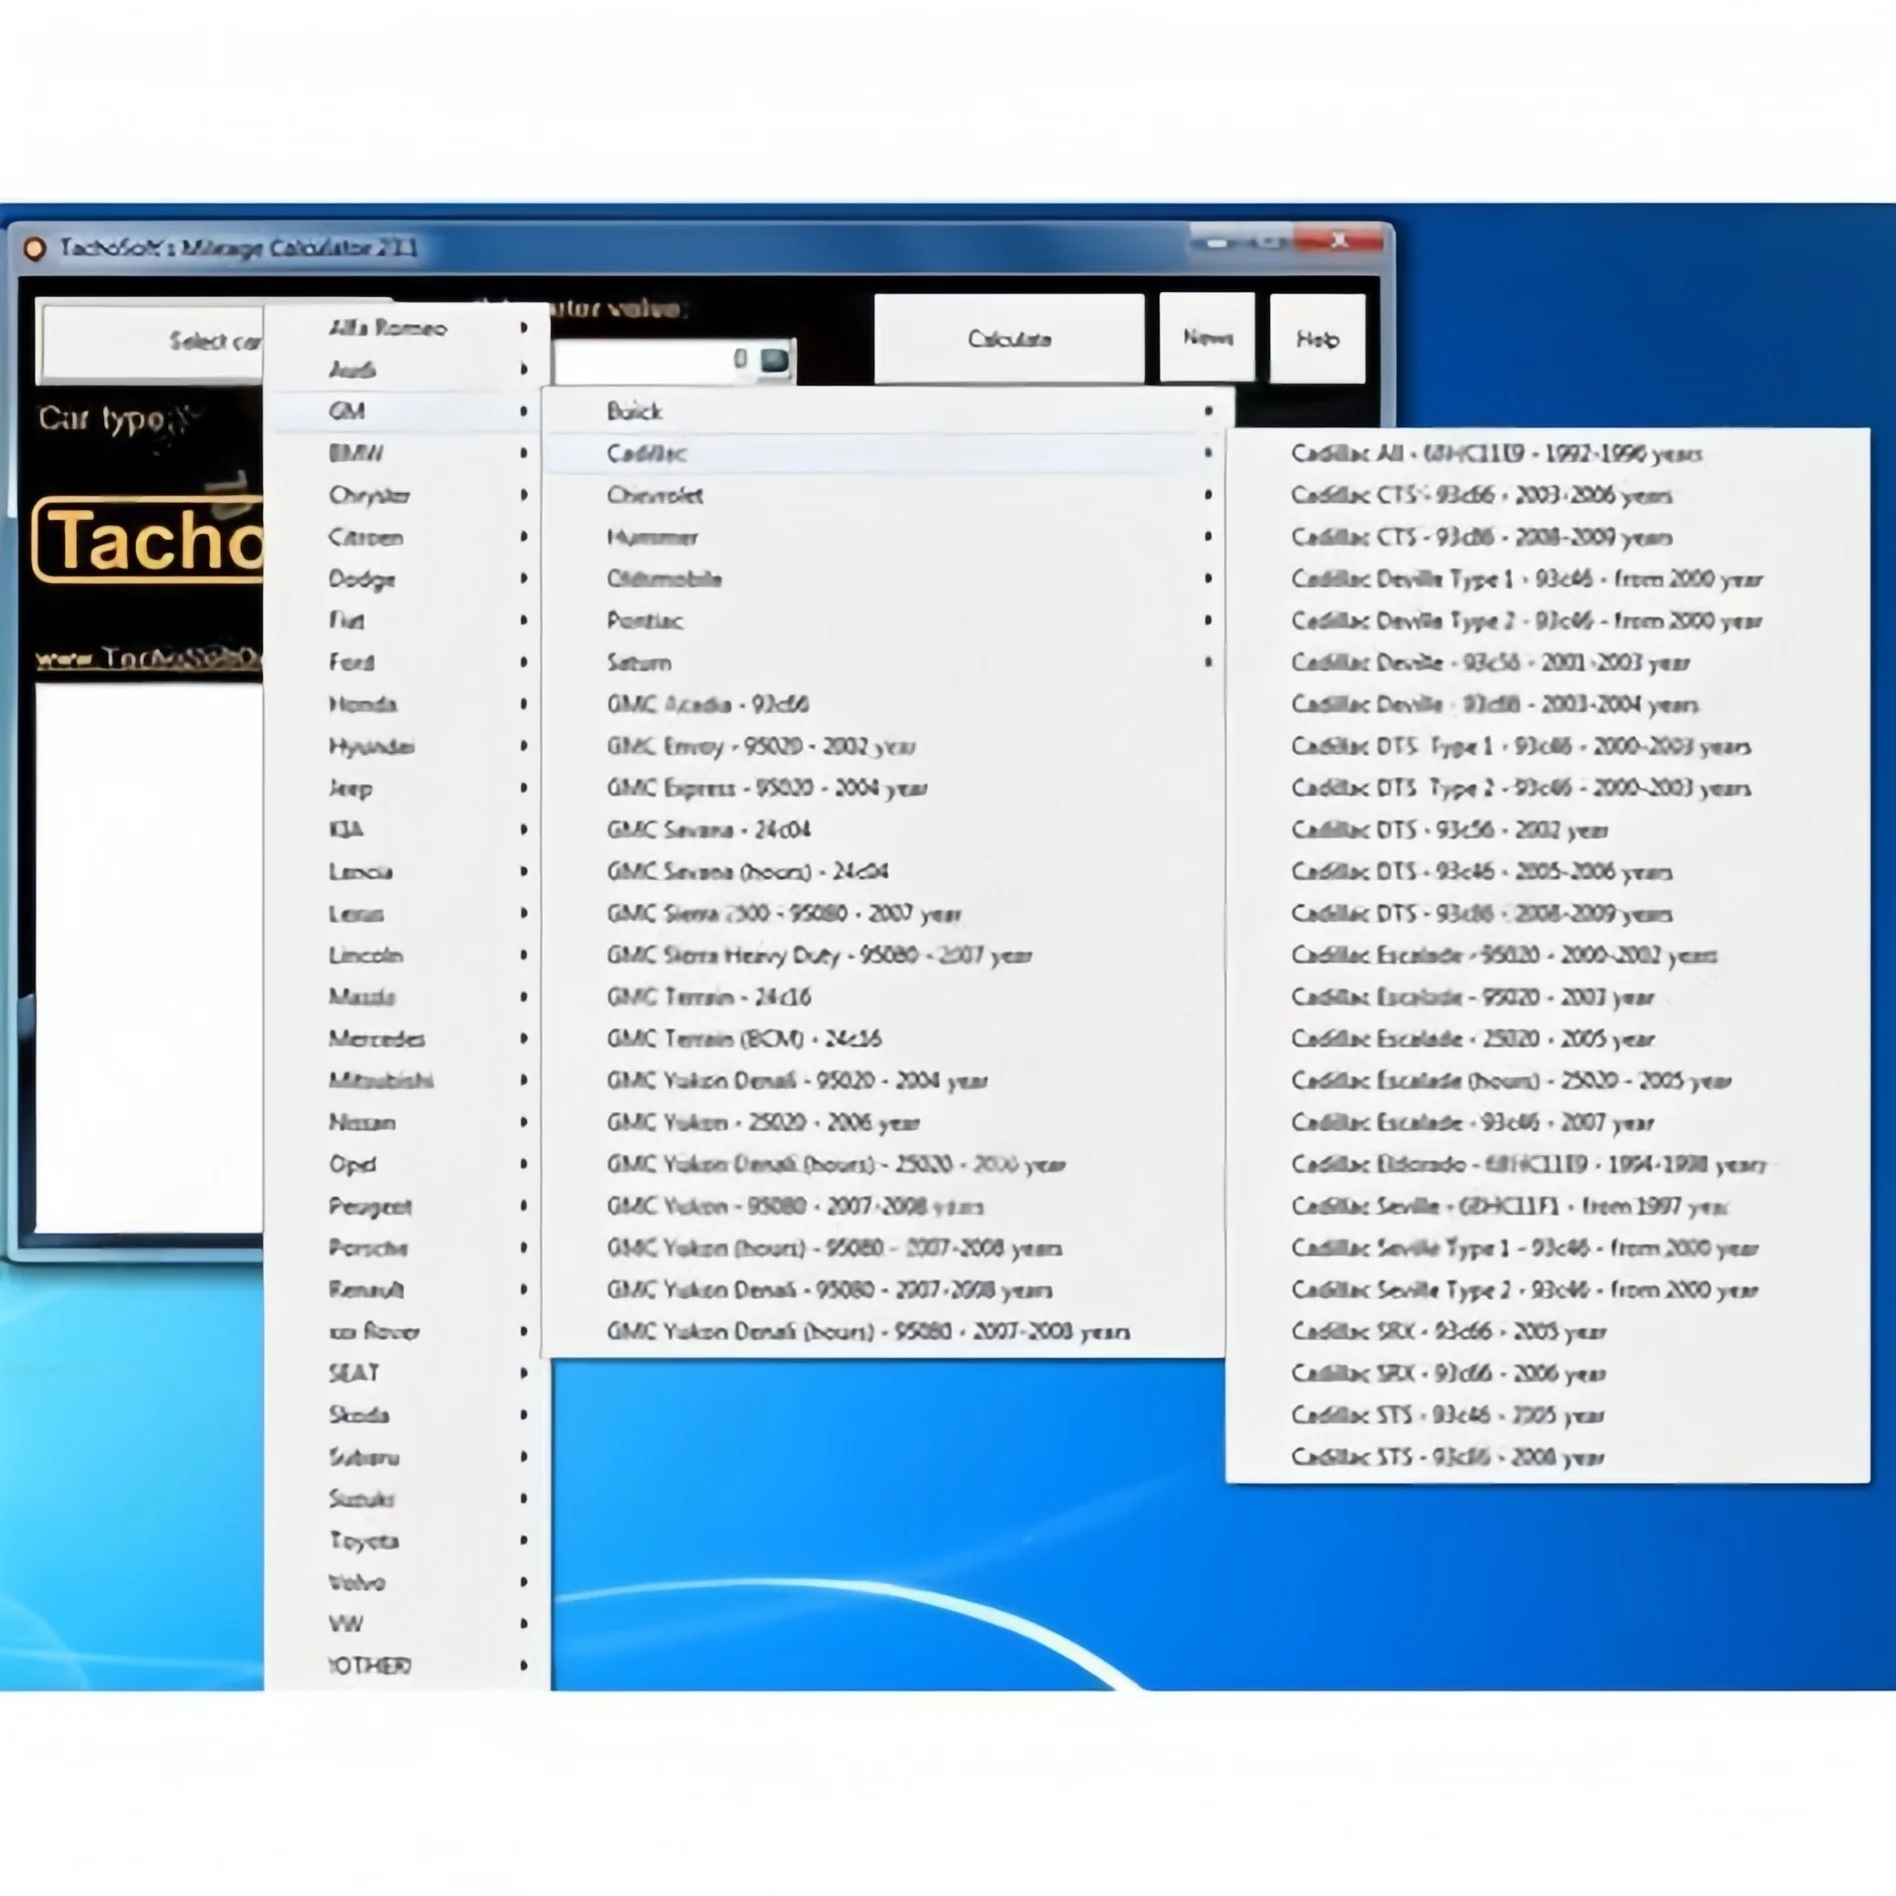Pick Cadillac Eldorado - 68HC11E9 entry

coord(1548,1164)
